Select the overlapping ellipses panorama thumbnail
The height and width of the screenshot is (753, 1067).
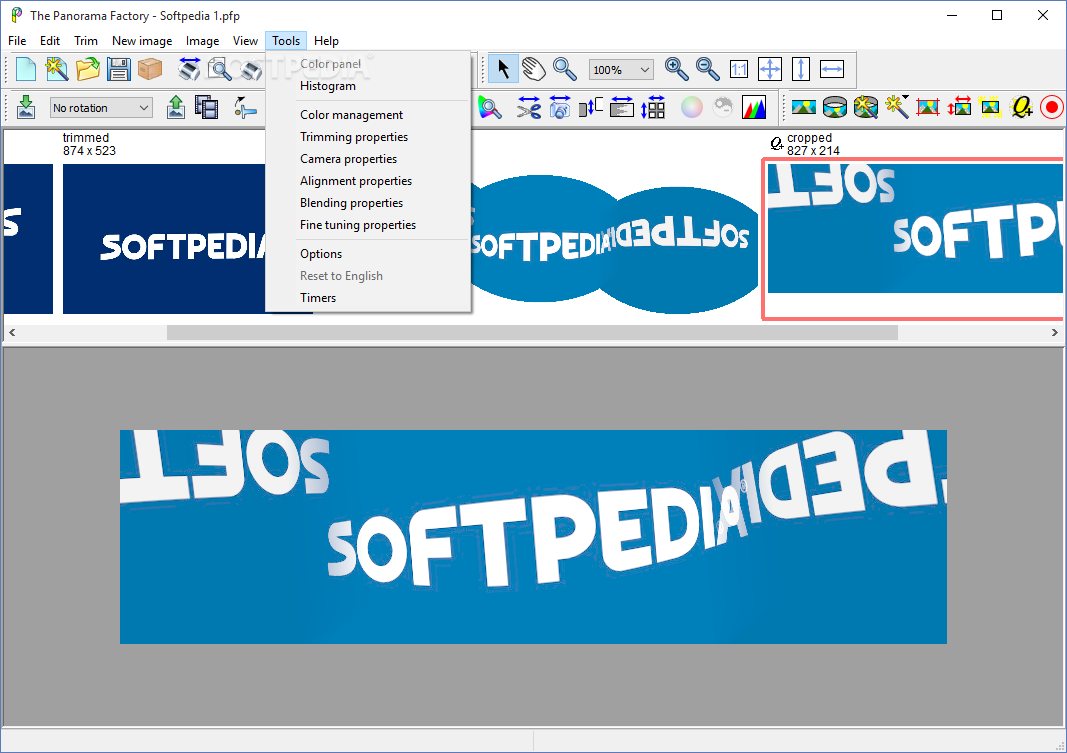614,244
